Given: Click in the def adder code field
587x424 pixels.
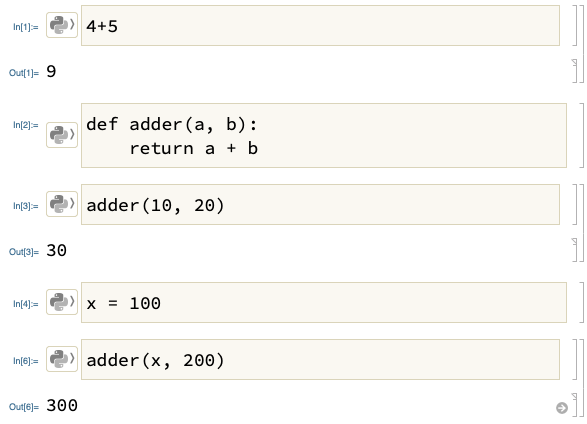Looking at the screenshot, I should pyautogui.click(x=324, y=135).
